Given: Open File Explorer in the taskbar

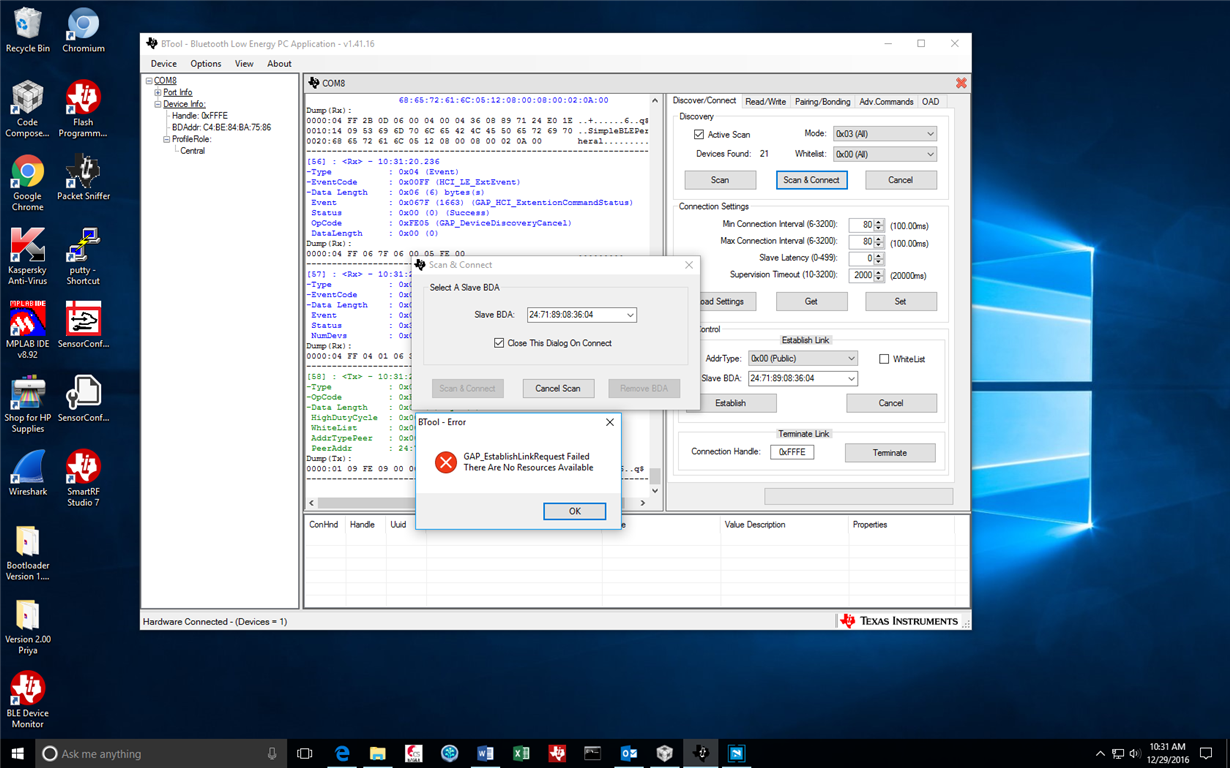Looking at the screenshot, I should [x=377, y=753].
